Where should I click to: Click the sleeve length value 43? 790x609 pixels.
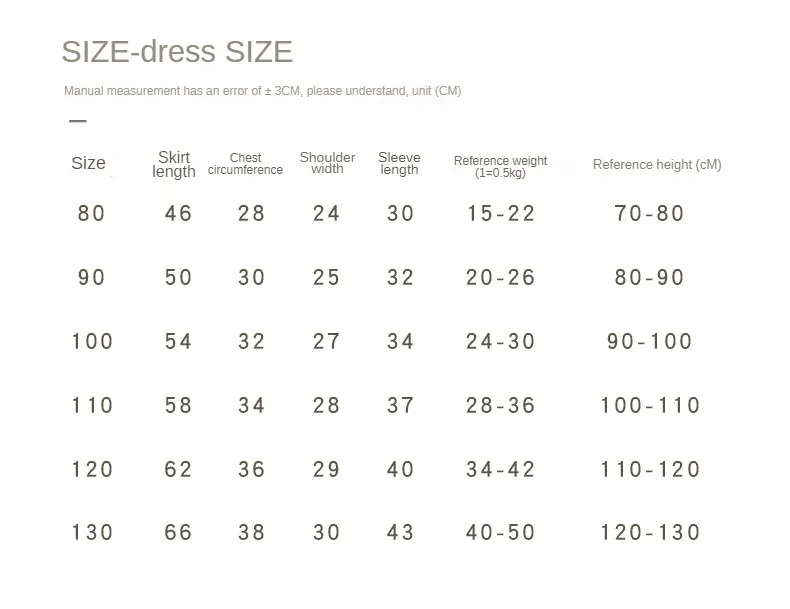tap(401, 532)
